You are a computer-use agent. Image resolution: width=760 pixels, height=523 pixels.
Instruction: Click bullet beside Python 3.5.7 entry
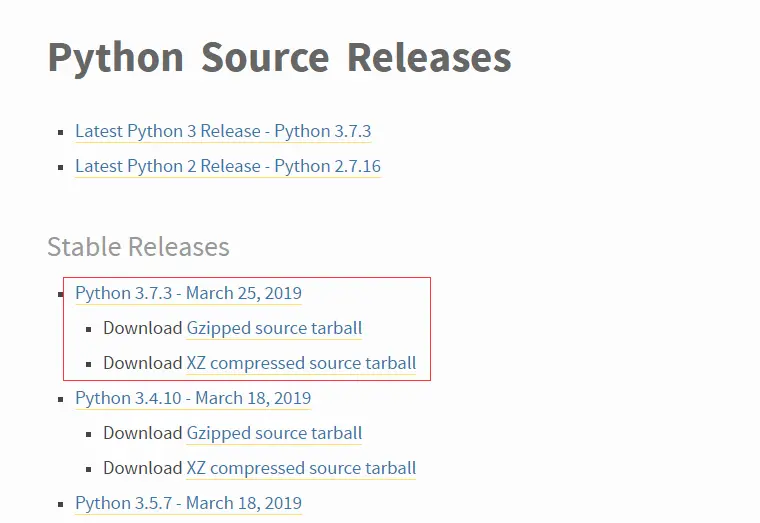[x=63, y=504]
